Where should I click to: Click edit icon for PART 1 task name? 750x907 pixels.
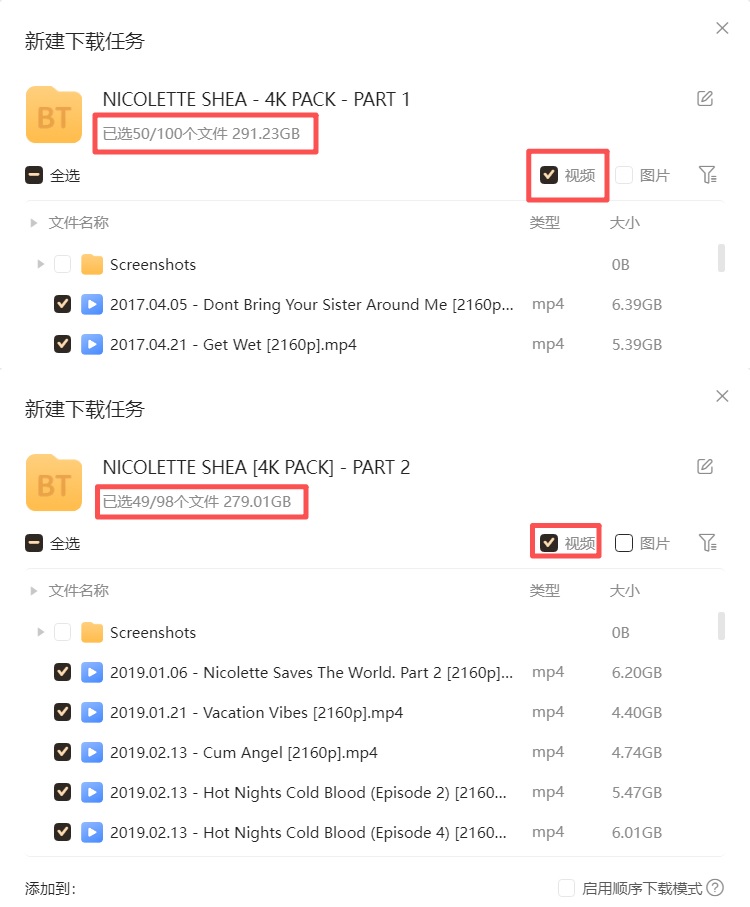click(704, 98)
